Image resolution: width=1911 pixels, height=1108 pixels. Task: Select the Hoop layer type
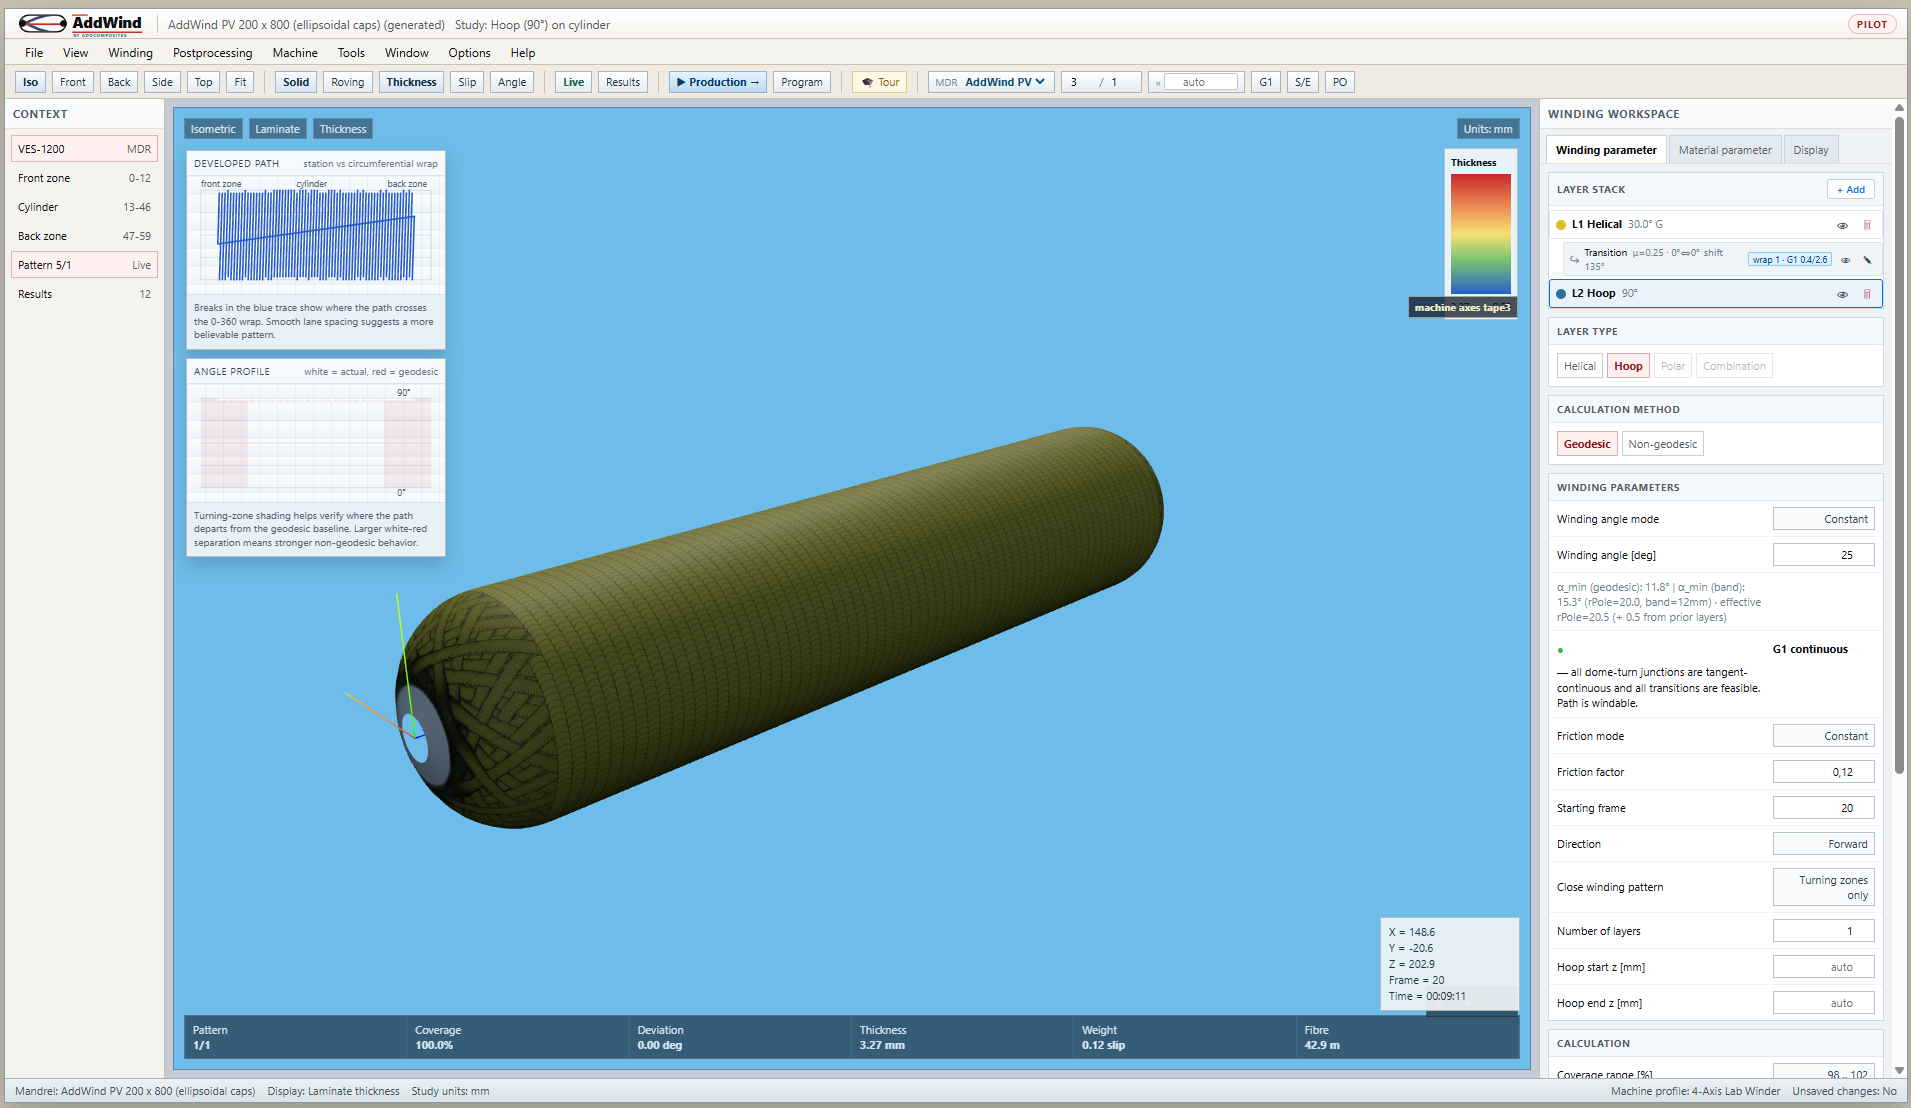[1628, 366]
